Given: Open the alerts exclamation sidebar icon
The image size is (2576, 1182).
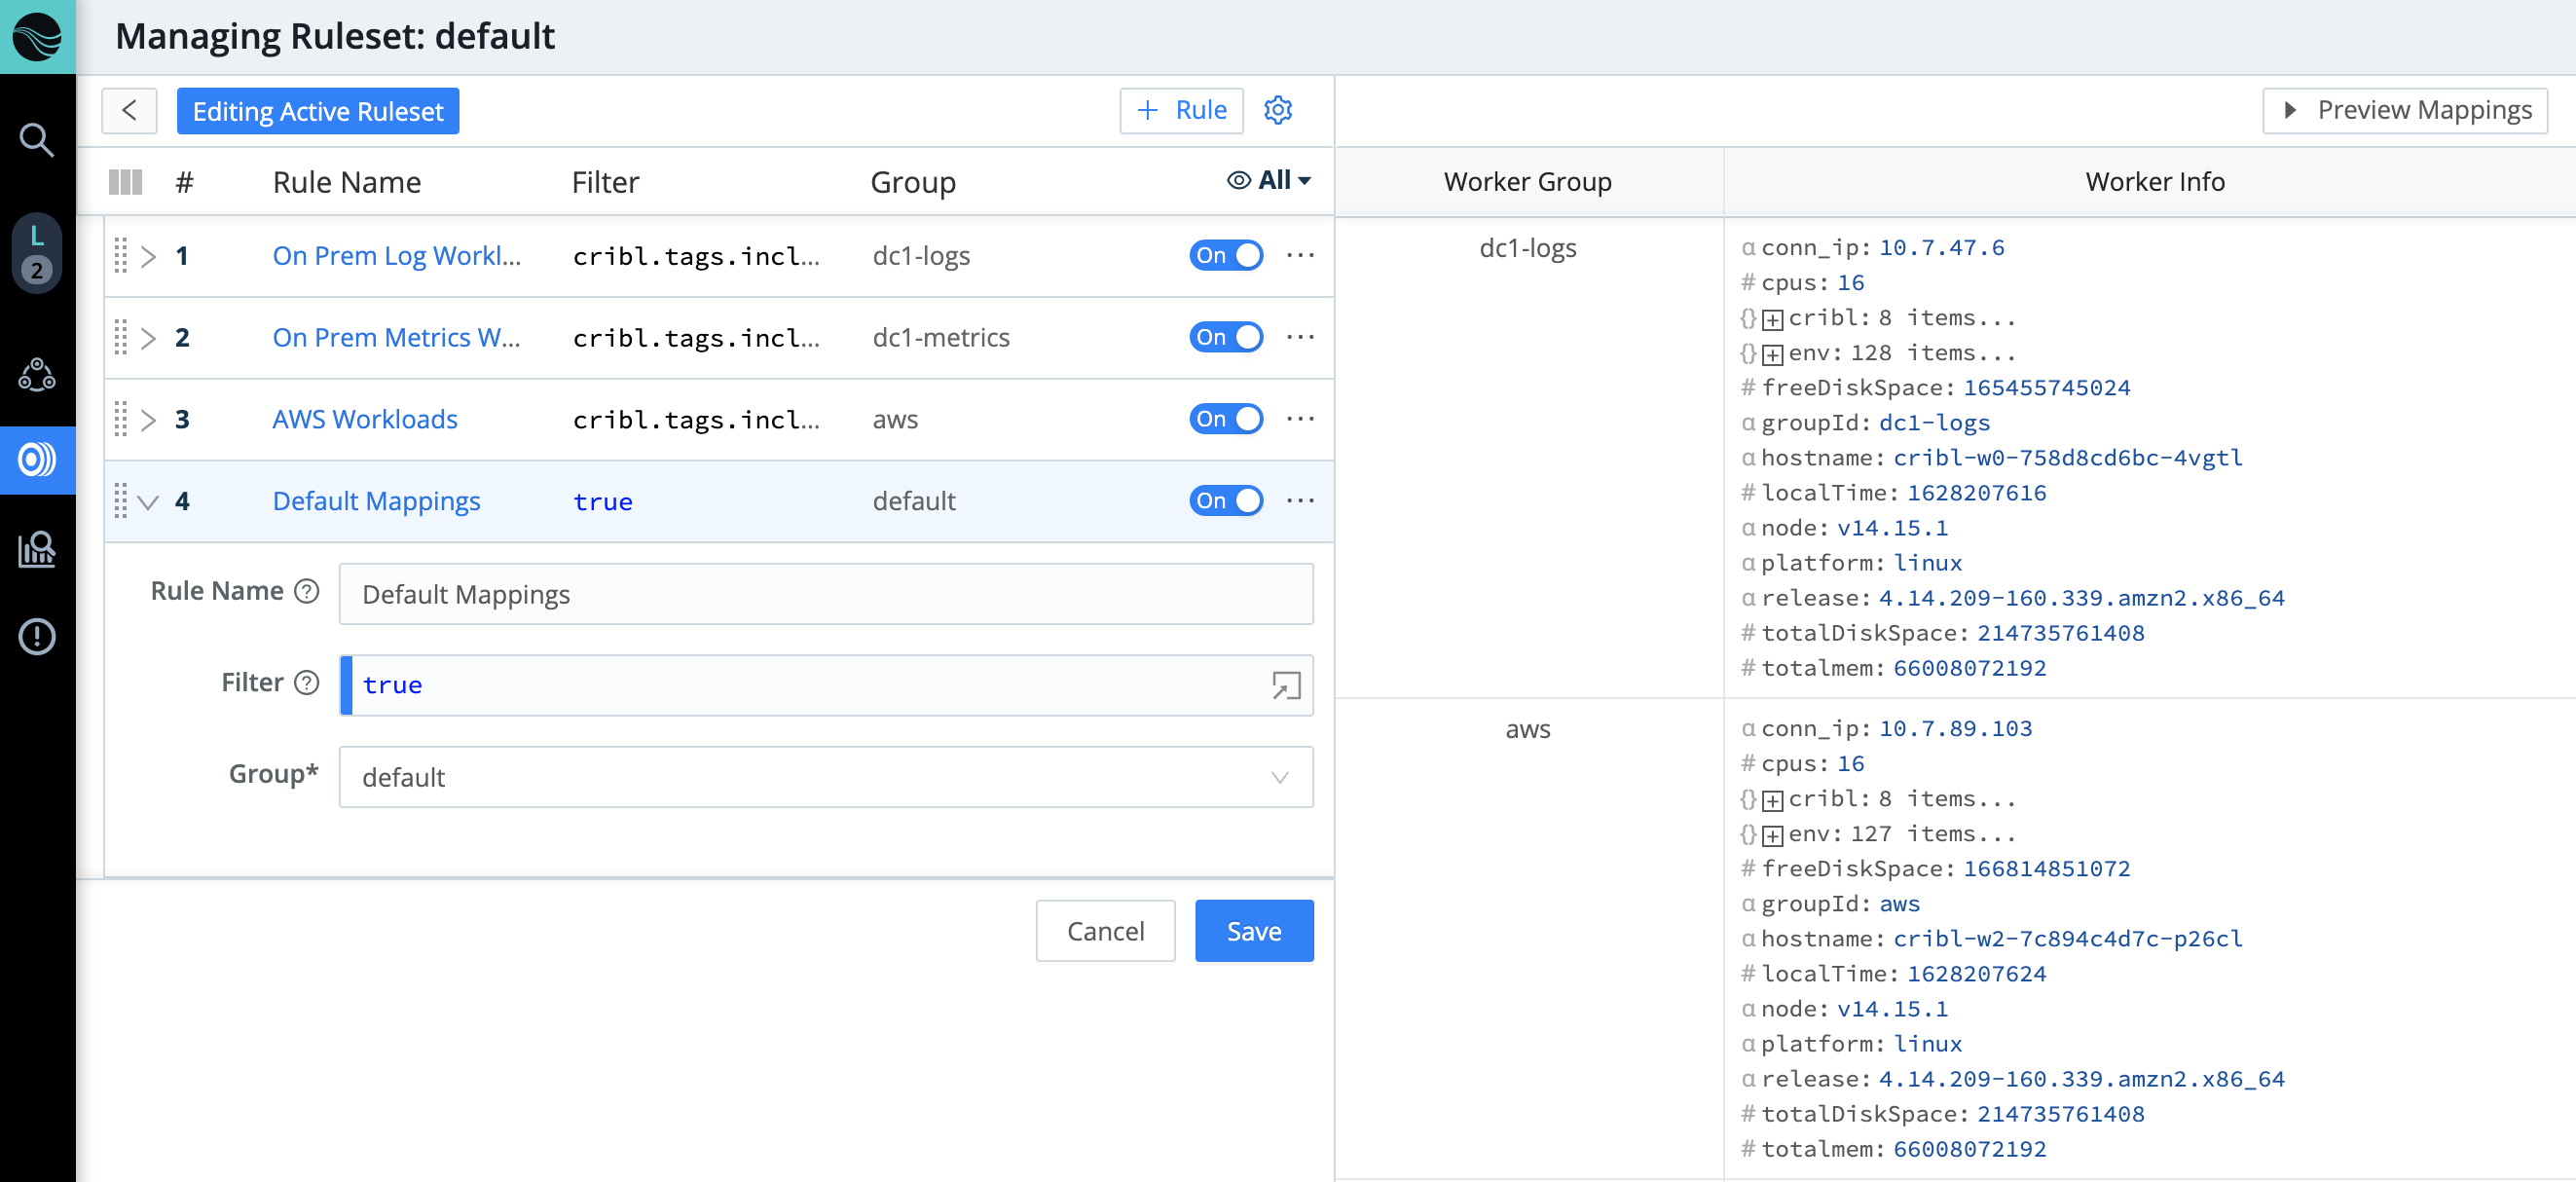Looking at the screenshot, I should (37, 636).
